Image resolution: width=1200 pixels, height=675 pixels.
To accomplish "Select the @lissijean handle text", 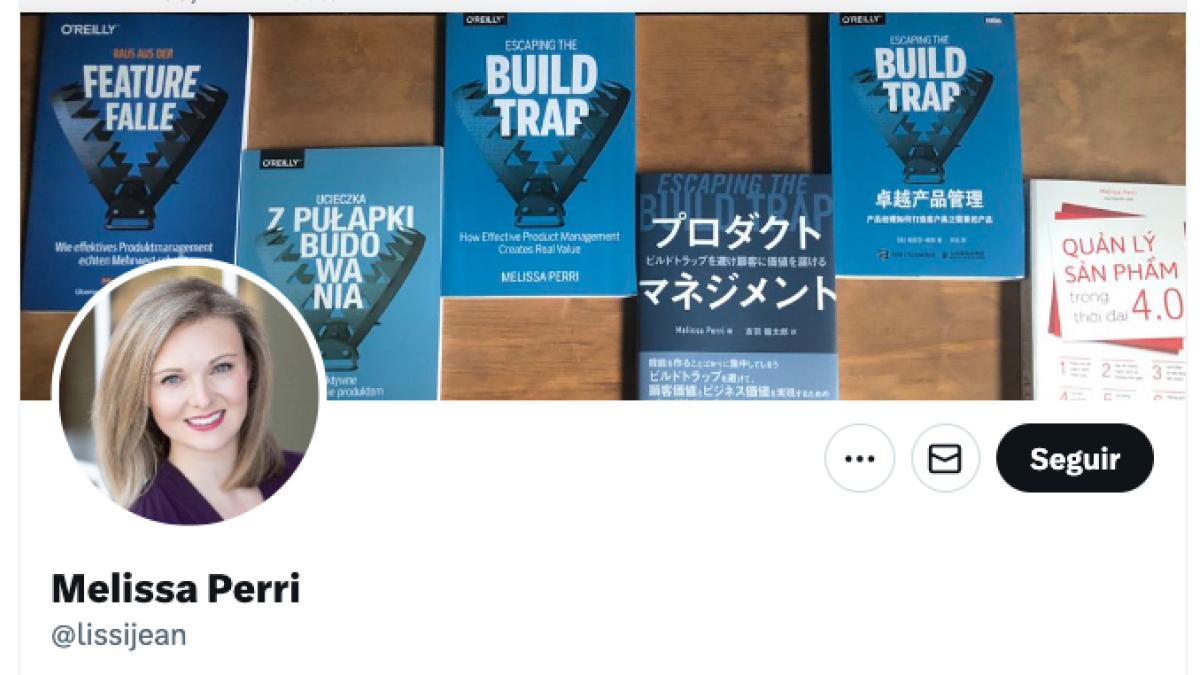I will point(119,635).
